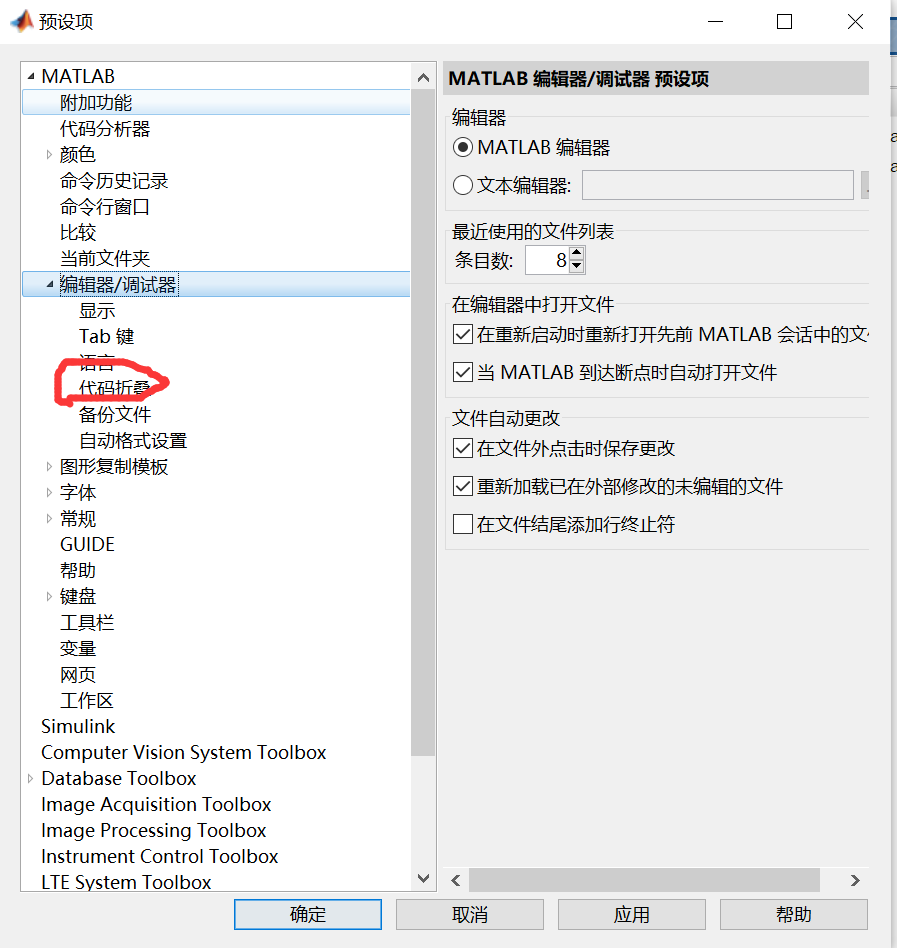This screenshot has width=897, height=948.
Task: Toggle 当 MATLAB 到达断点时自动打开文件 checkbox
Action: click(462, 372)
